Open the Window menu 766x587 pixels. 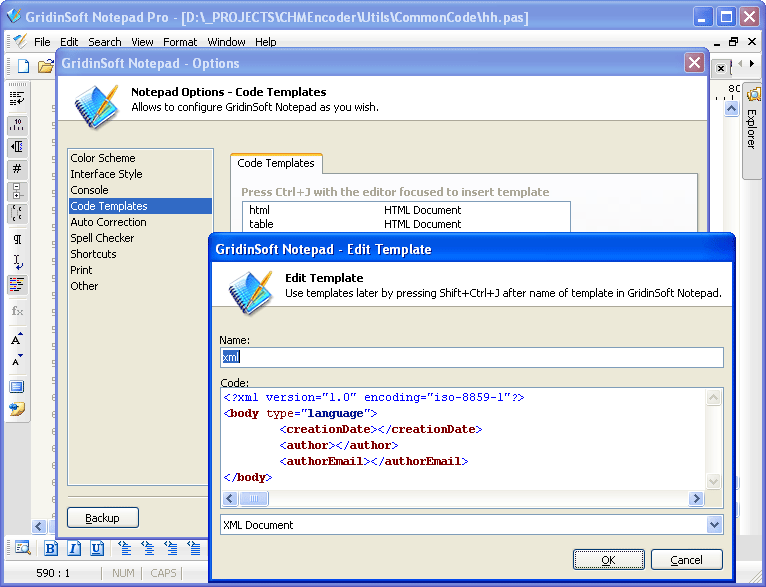(x=226, y=42)
